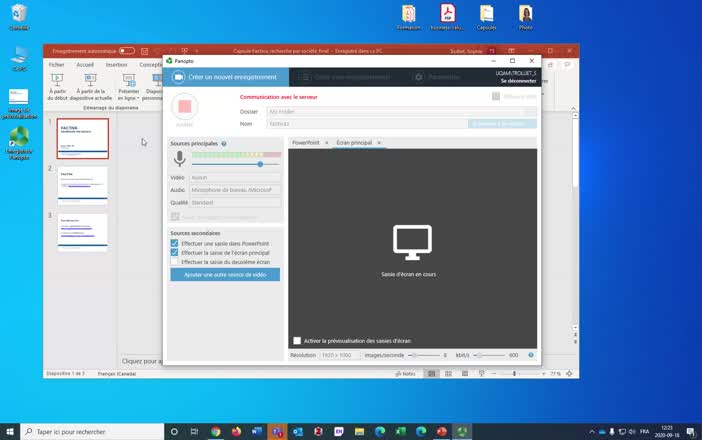Click the À partir du début slideshow icon

(x=57, y=81)
